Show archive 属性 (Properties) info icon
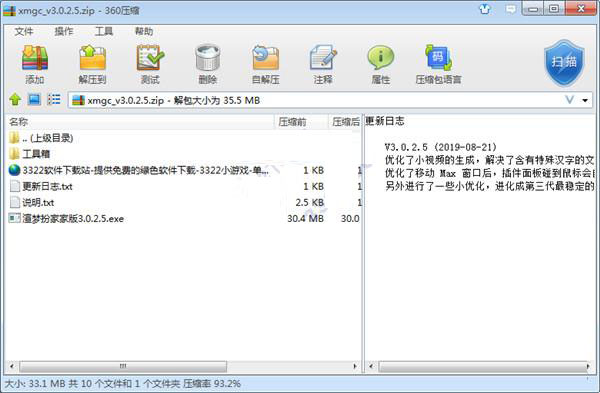Image resolution: width=600 pixels, height=393 pixels. [x=380, y=64]
